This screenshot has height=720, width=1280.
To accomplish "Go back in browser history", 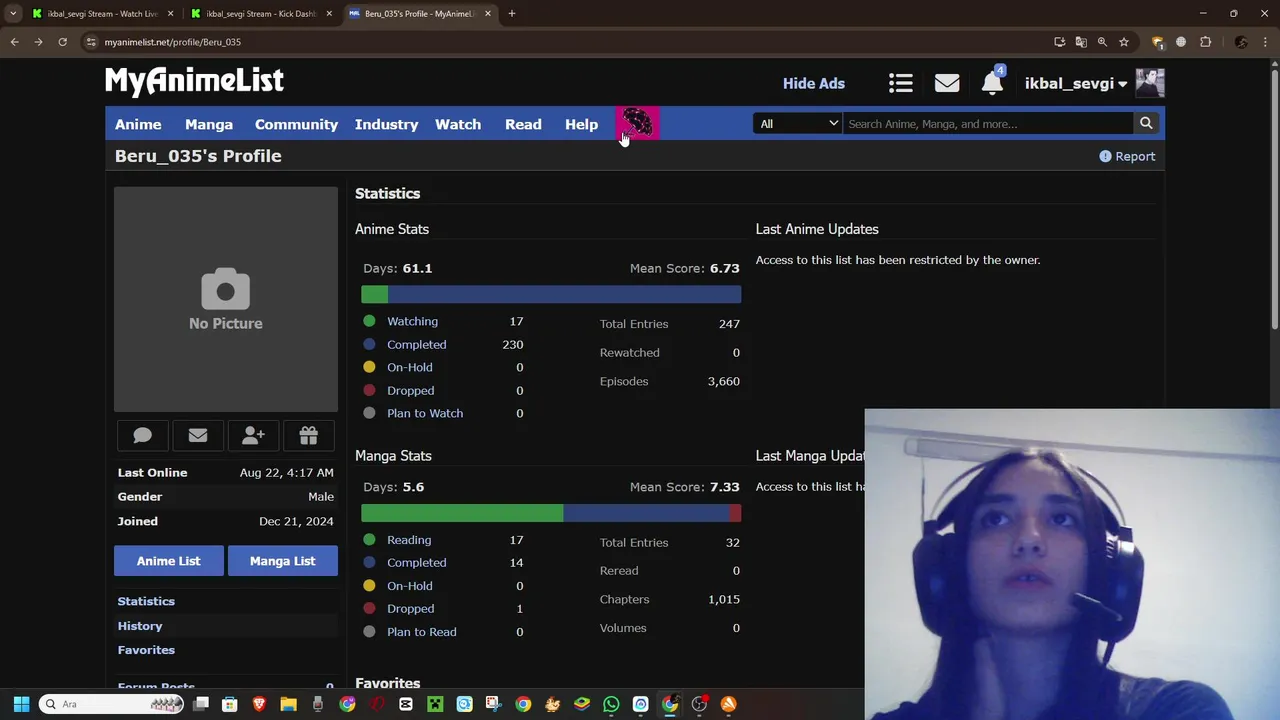I will tap(14, 42).
